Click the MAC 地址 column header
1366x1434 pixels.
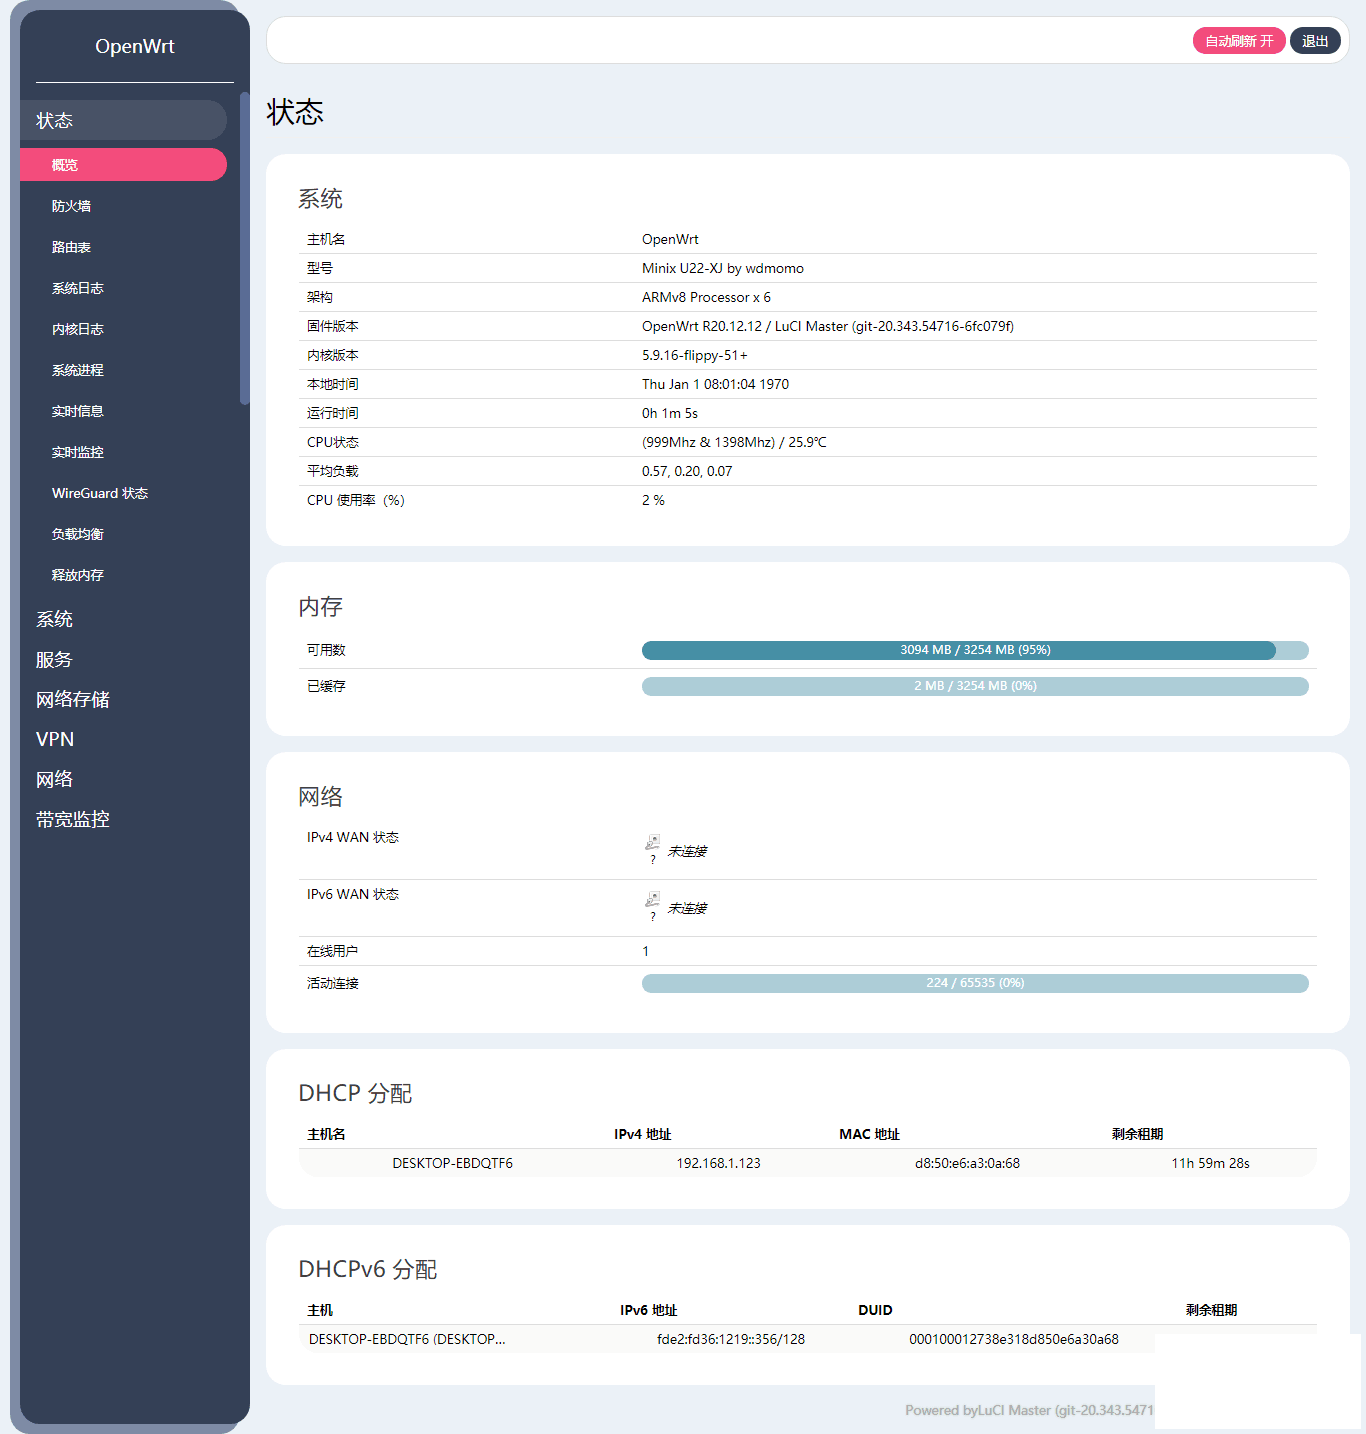click(869, 1134)
